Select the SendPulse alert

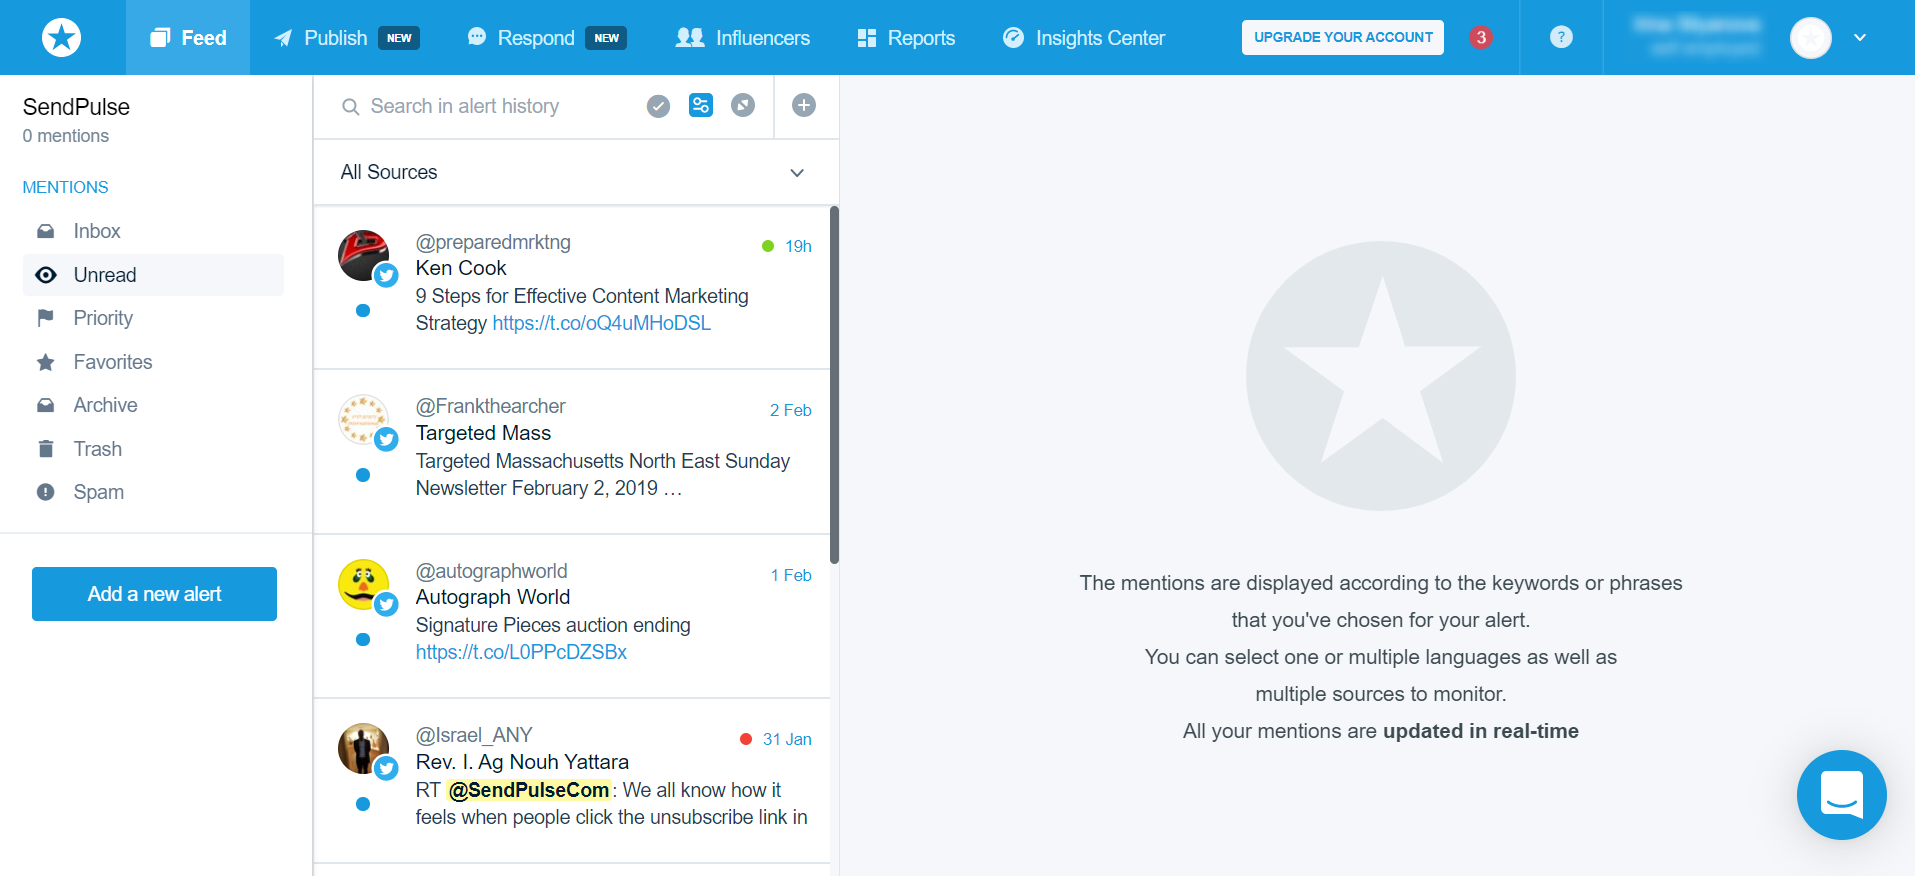(76, 107)
